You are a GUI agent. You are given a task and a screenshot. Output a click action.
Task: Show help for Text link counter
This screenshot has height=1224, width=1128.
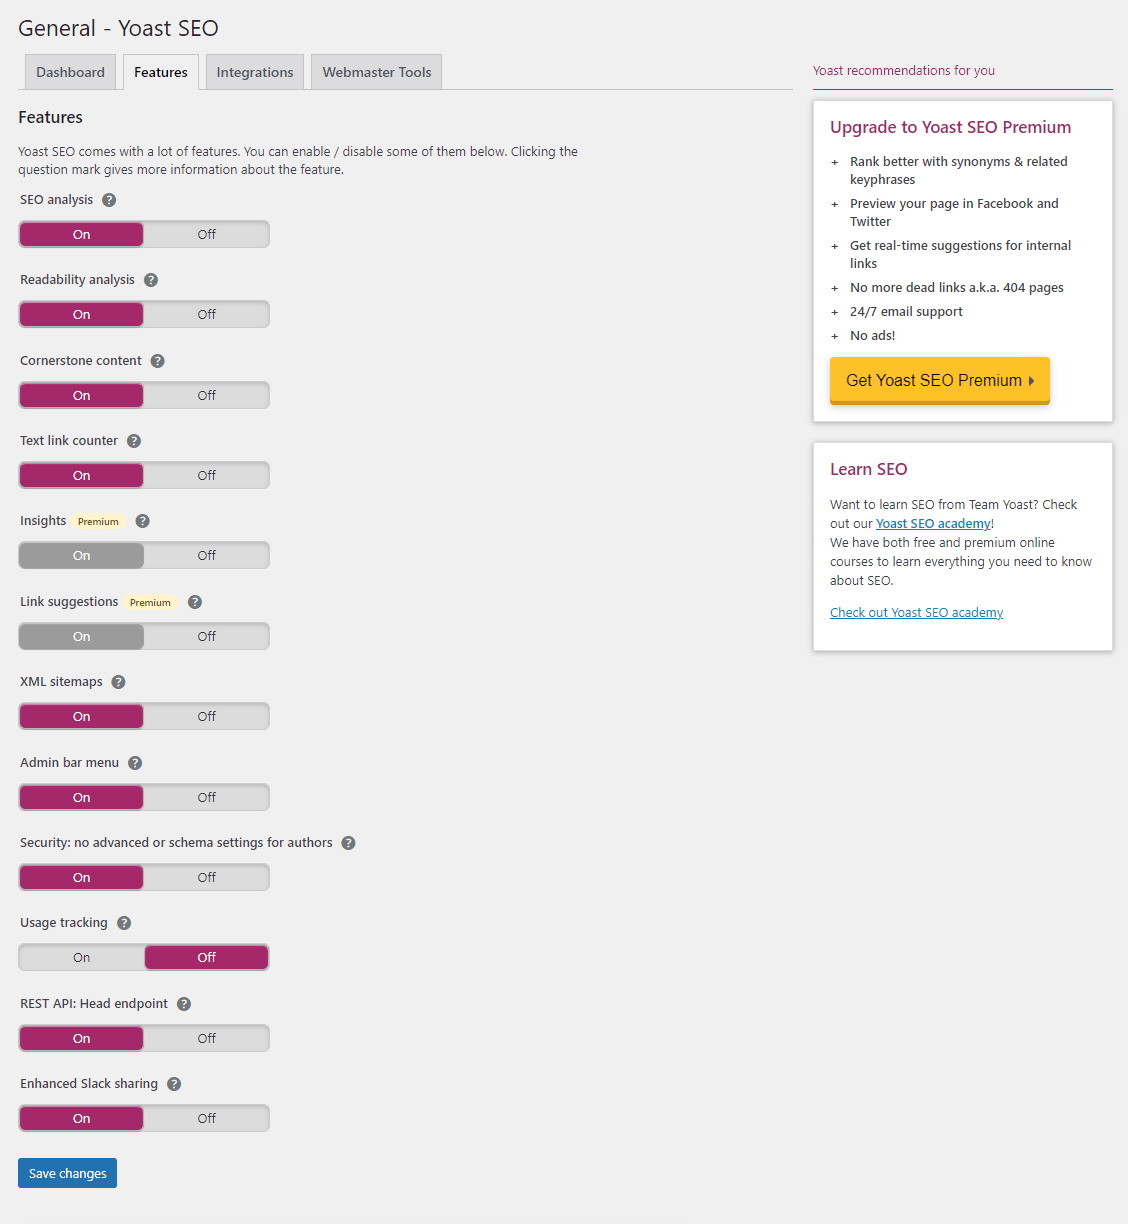pos(134,441)
